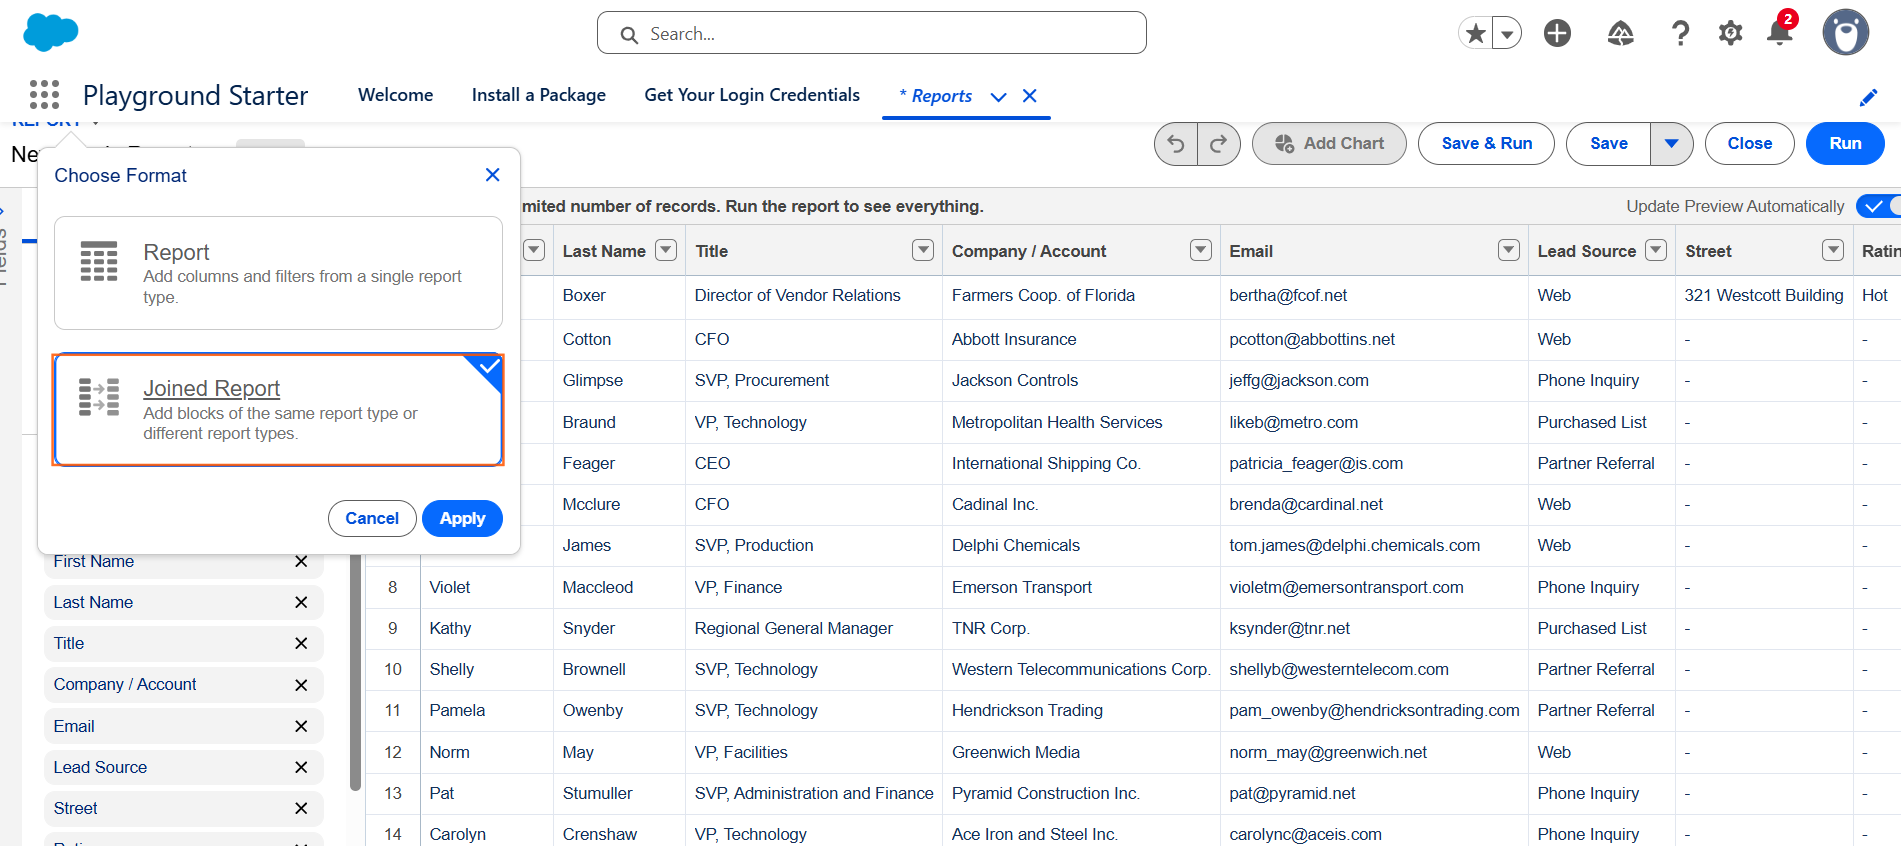Click the Save & Run button
Image resolution: width=1901 pixels, height=846 pixels.
click(1486, 144)
